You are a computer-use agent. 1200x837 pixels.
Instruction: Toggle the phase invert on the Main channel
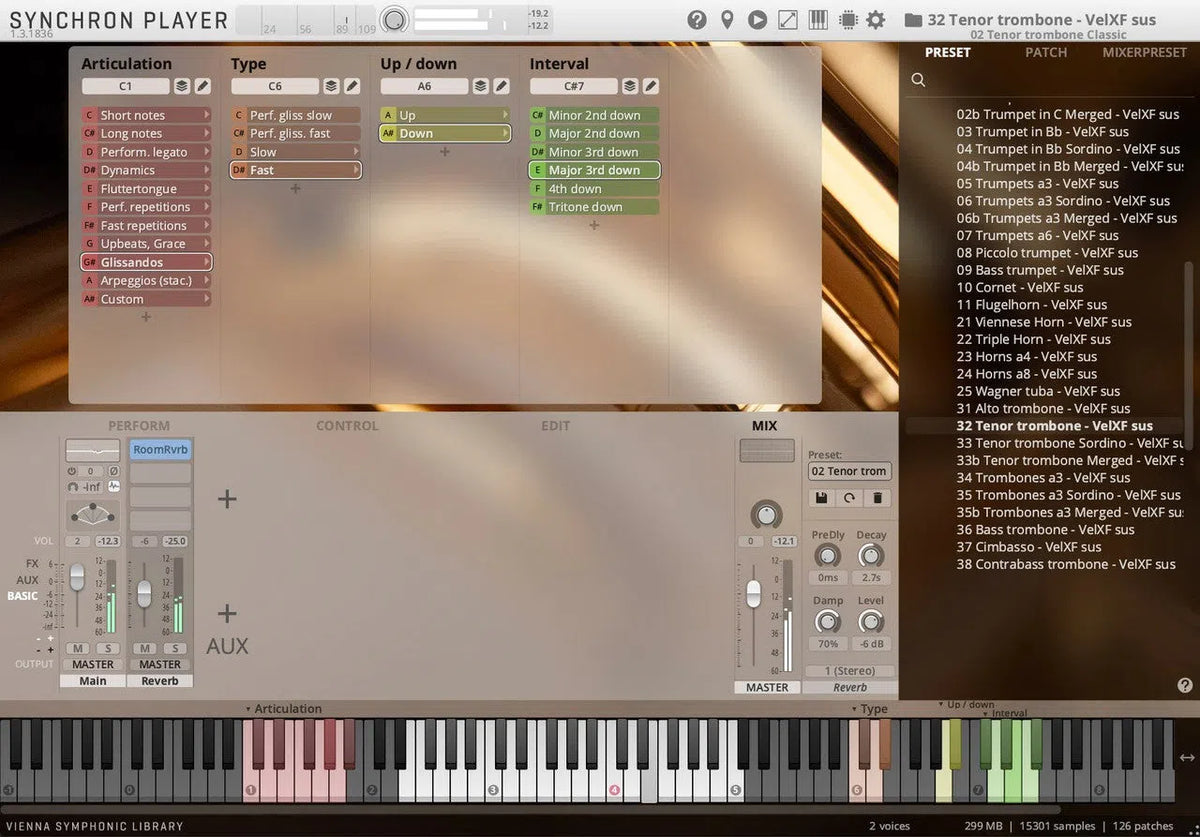[113, 471]
